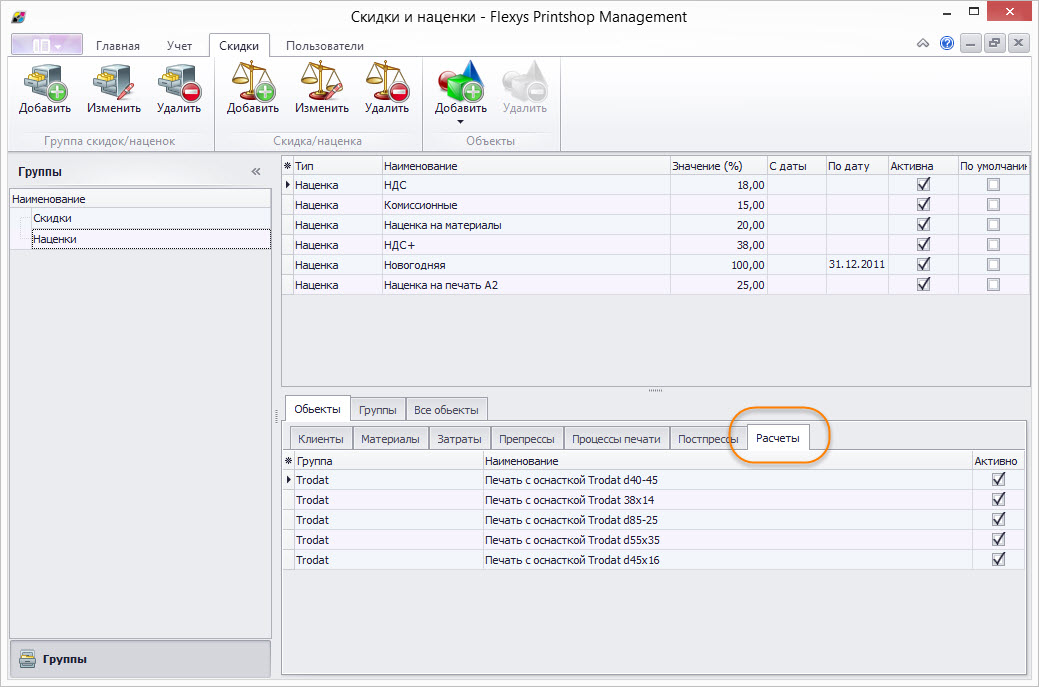Image resolution: width=1039 pixels, height=687 pixels.
Task: Click the printer icon beside Группы at bottom
Action: pos(27,659)
